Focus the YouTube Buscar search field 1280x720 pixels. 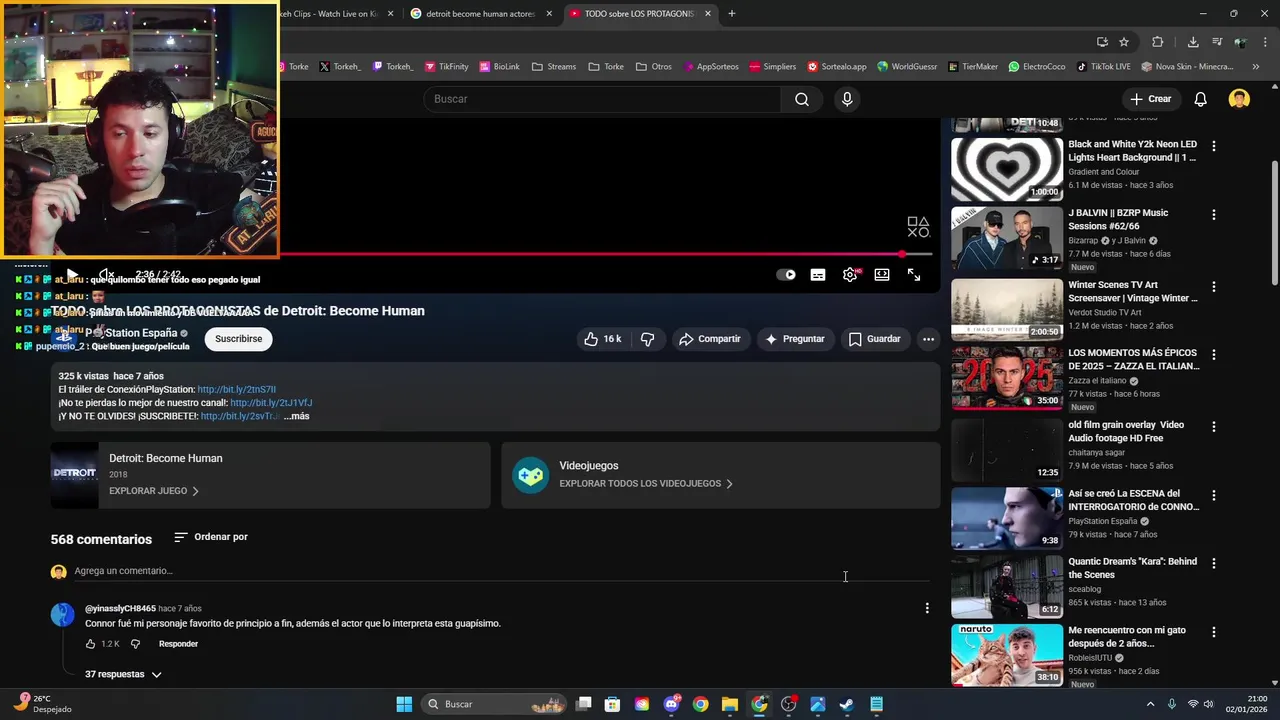point(602,99)
